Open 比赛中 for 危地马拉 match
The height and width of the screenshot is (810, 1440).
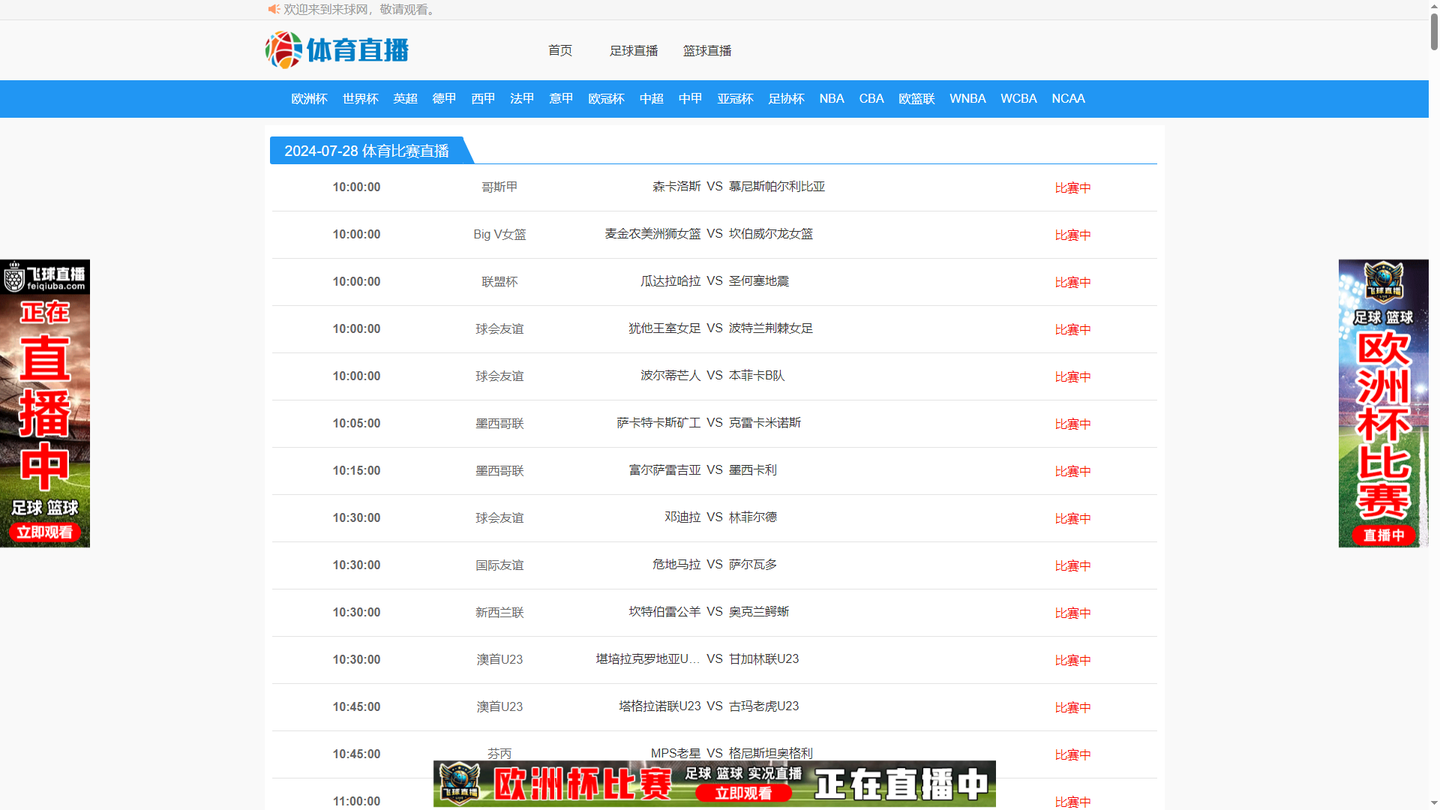1072,566
